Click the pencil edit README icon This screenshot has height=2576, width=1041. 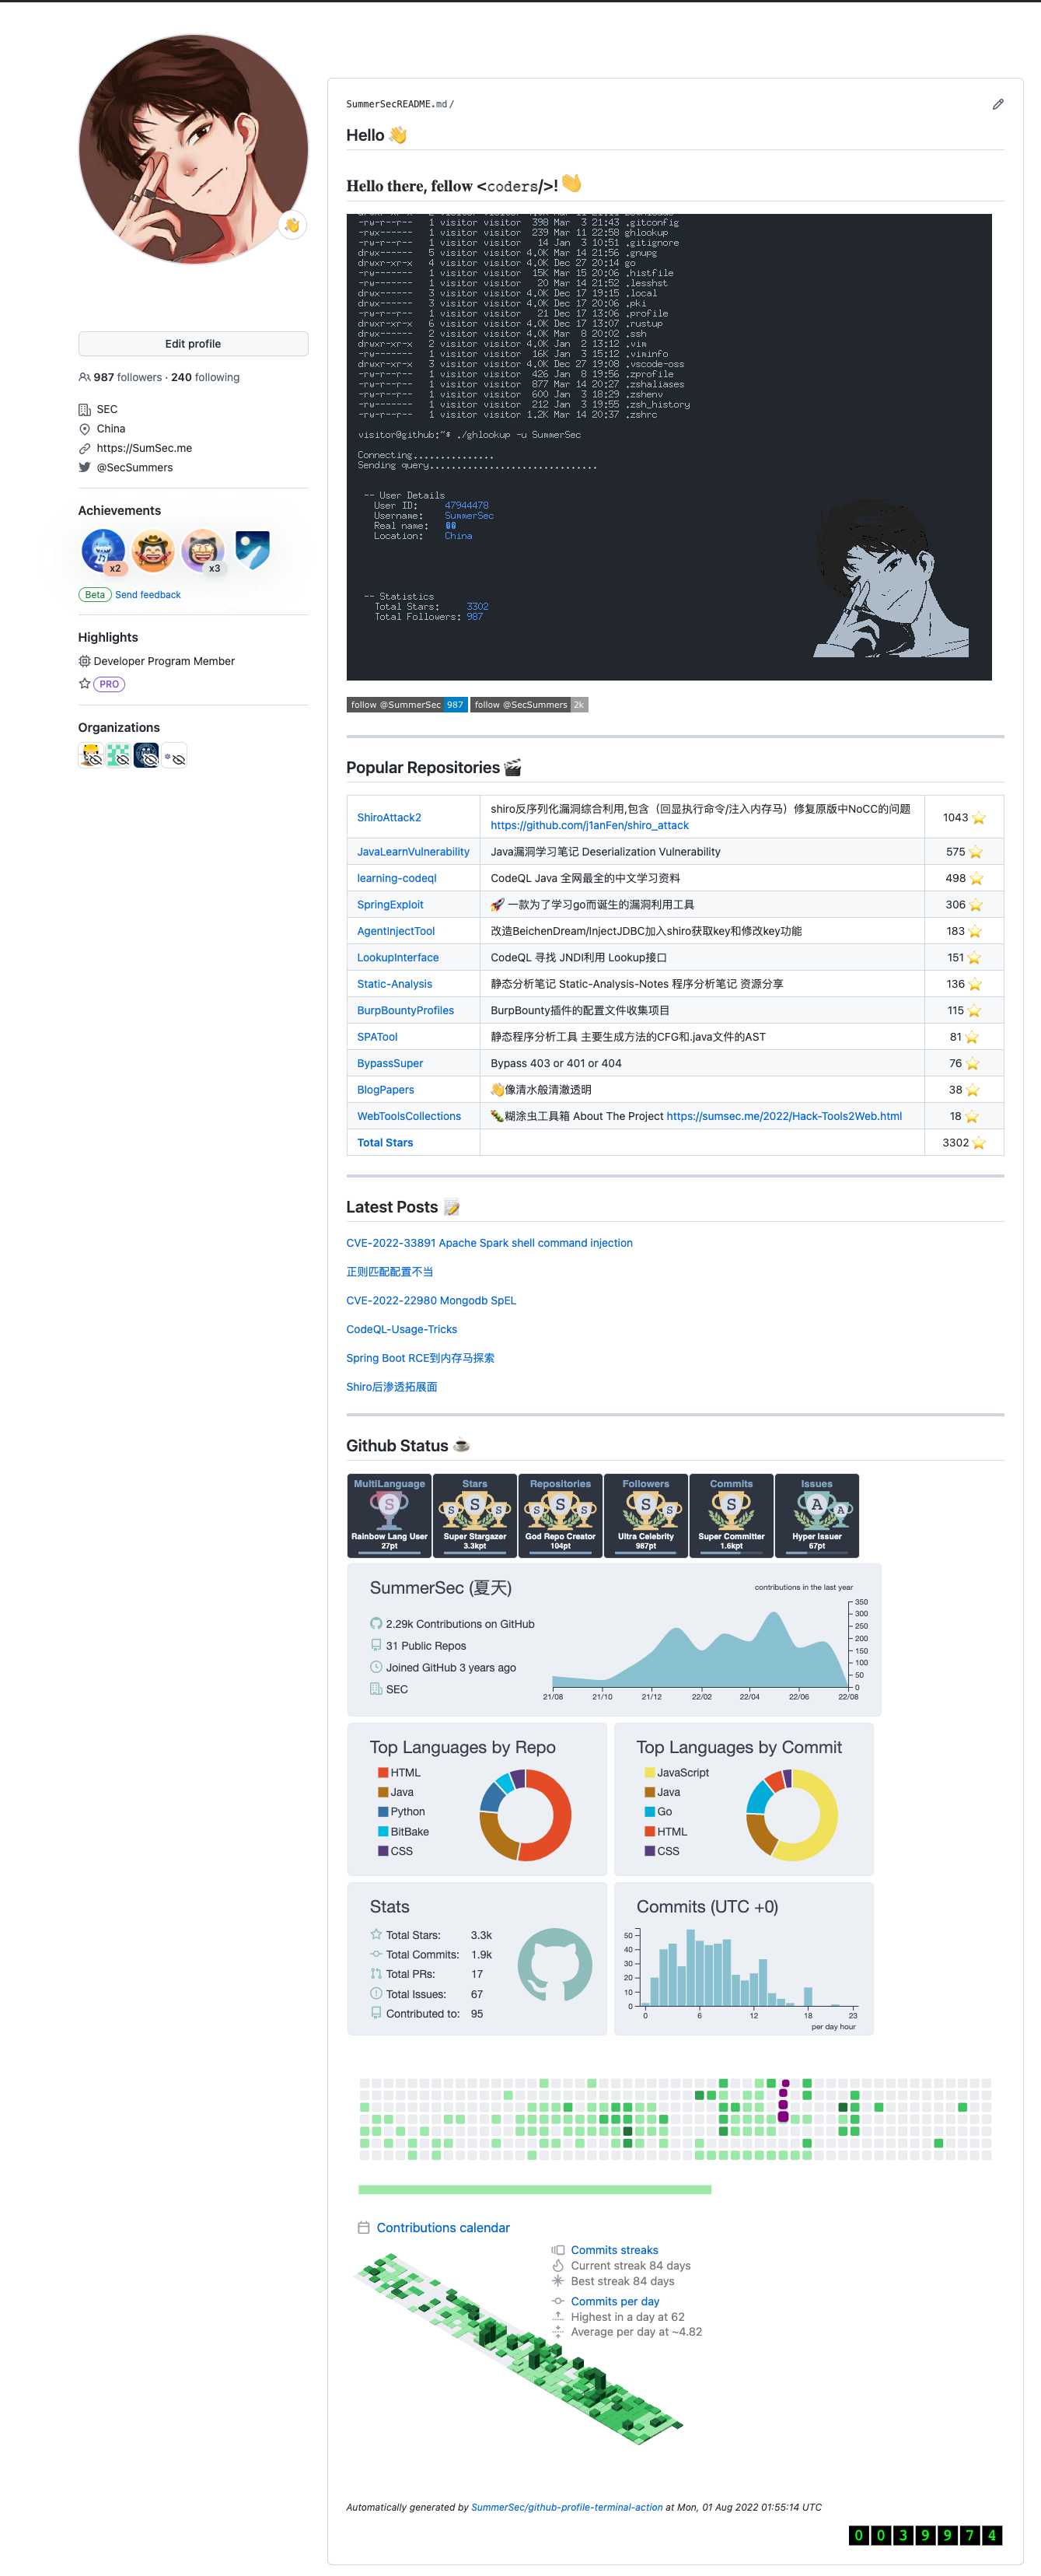click(x=997, y=104)
